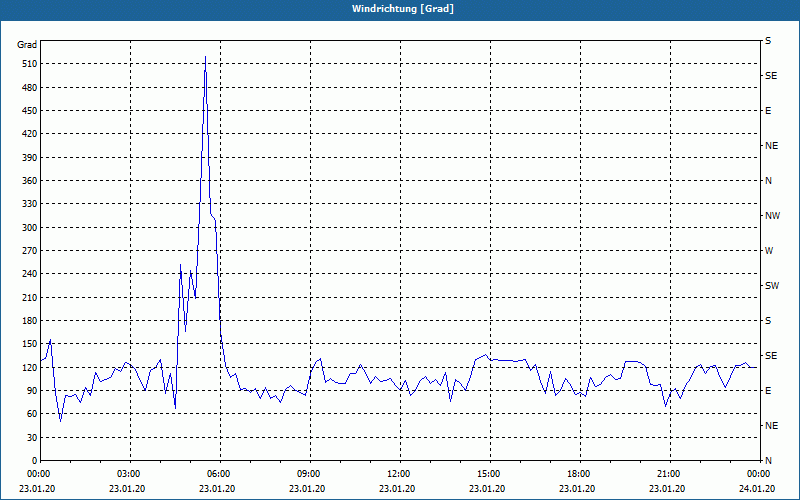Click the W compass label

pyautogui.click(x=769, y=251)
